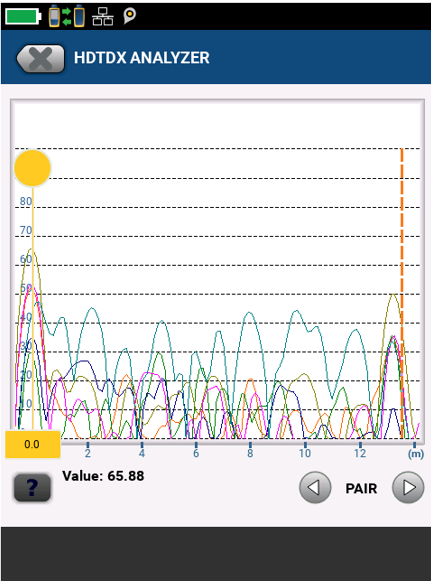Grab the yellow circular cursor handle
This screenshot has height=583, width=431.
tap(32, 168)
